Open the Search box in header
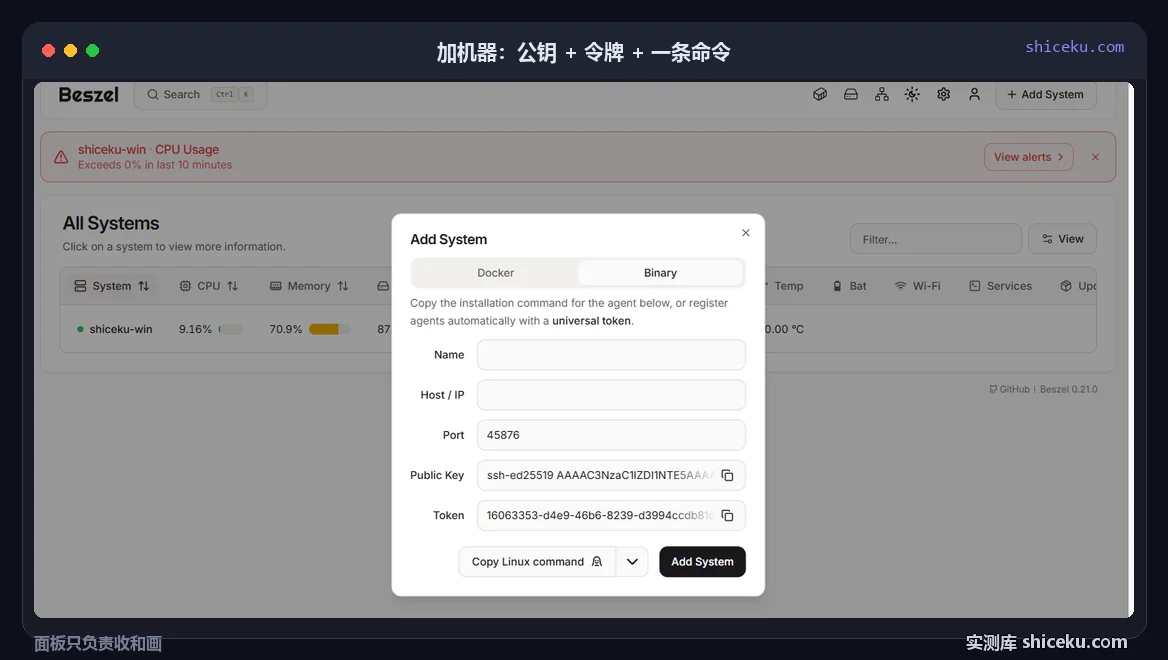 200,95
